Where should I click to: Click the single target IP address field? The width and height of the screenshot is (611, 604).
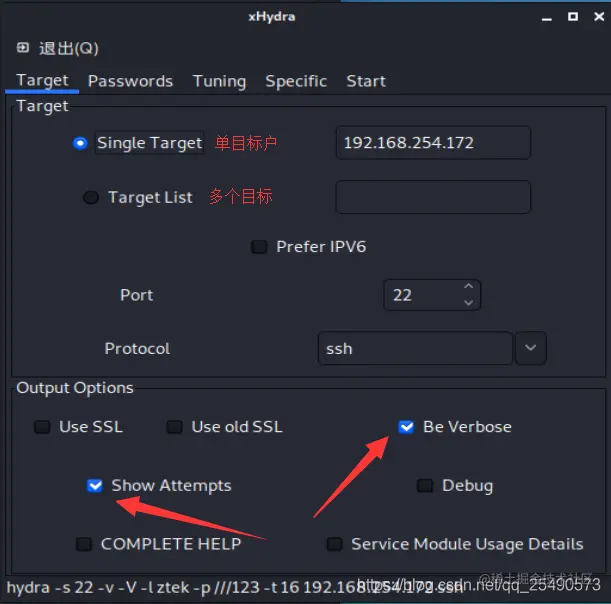(x=433, y=143)
